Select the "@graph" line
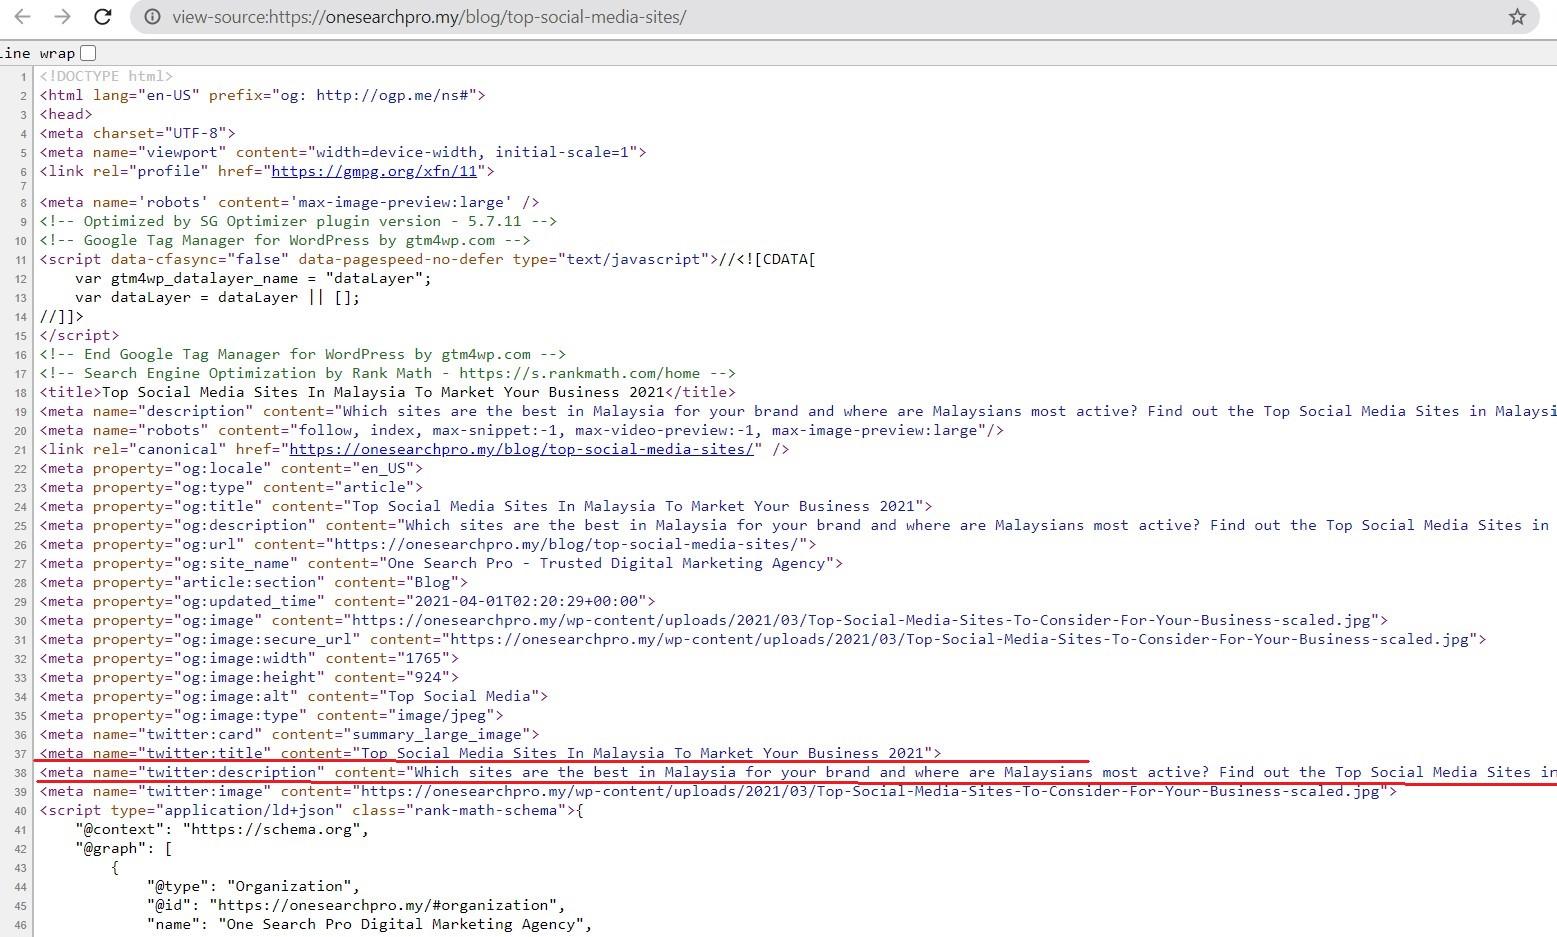 tap(124, 848)
